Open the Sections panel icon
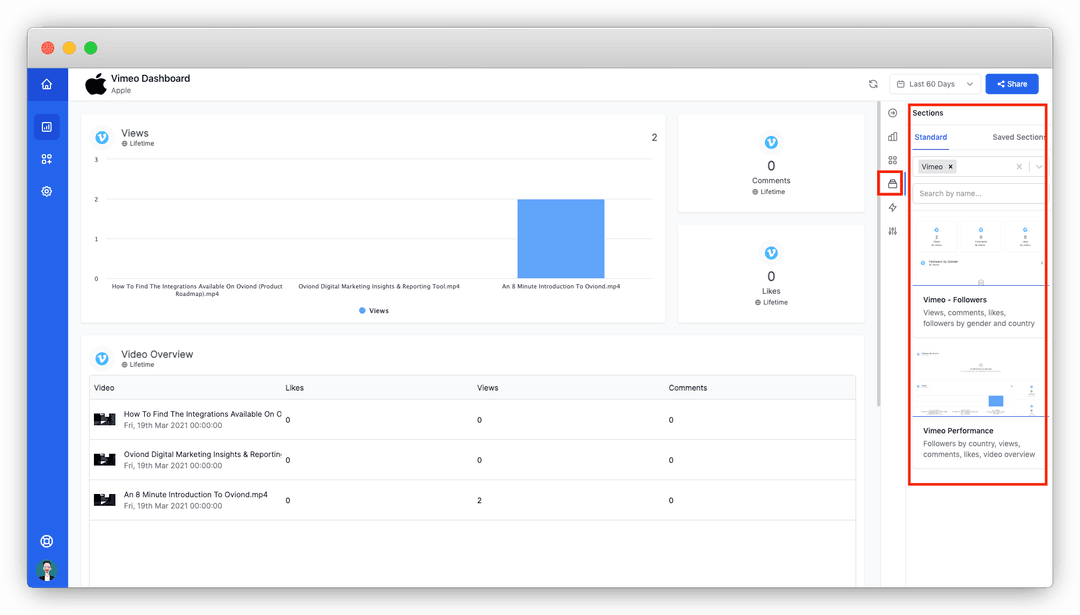This screenshot has height=615, width=1080. (893, 183)
